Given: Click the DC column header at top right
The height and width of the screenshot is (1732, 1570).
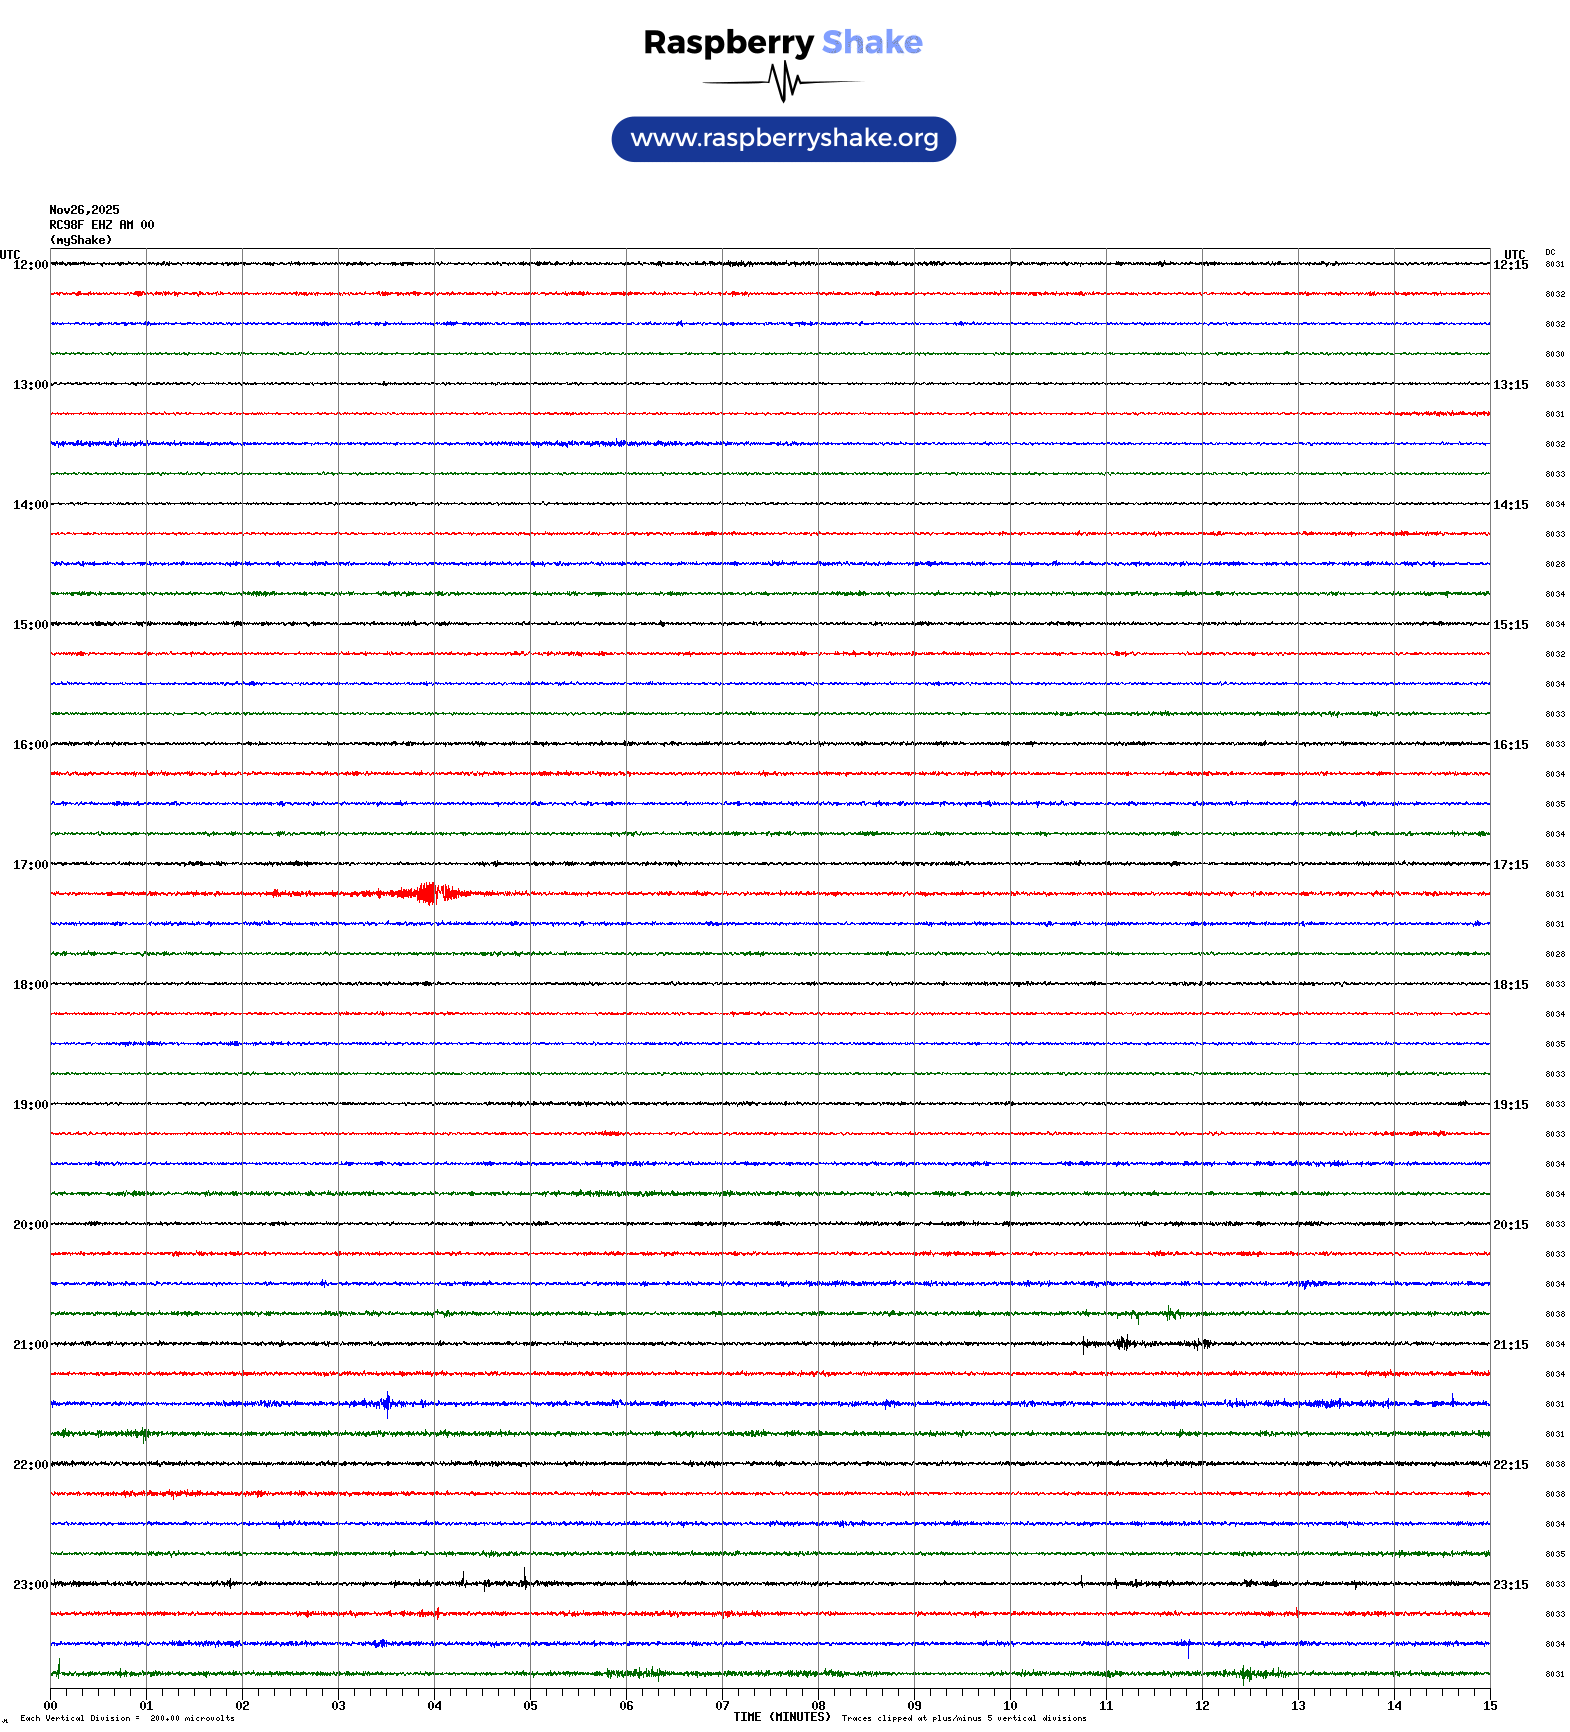Looking at the screenshot, I should point(1550,253).
